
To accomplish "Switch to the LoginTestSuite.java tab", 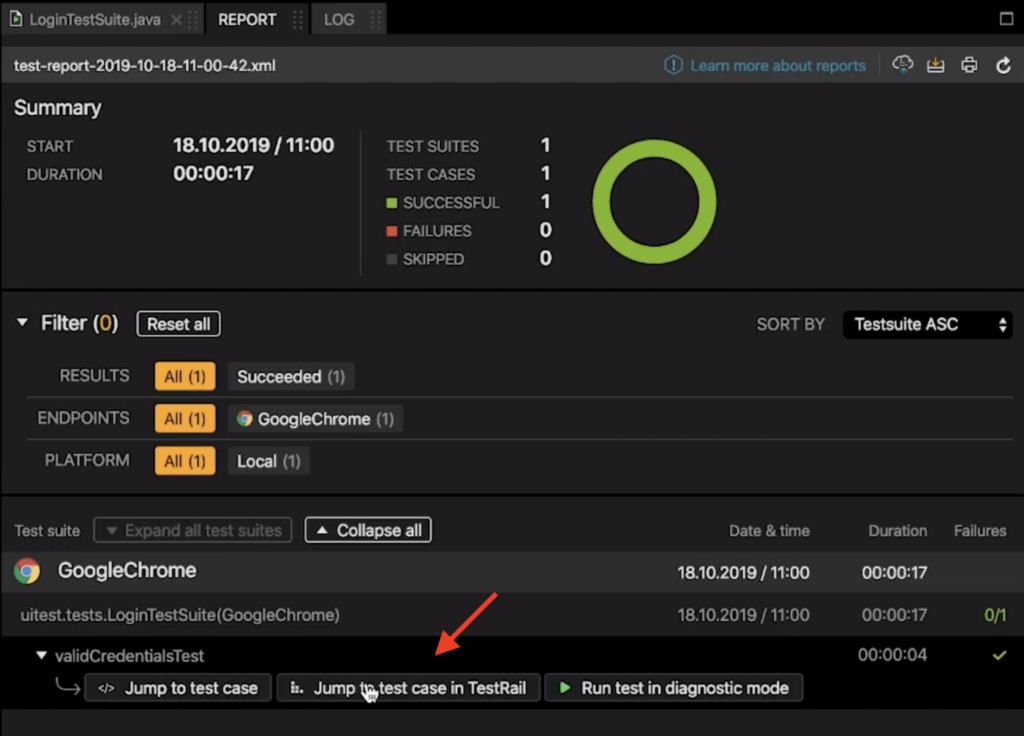I will click(x=95, y=20).
